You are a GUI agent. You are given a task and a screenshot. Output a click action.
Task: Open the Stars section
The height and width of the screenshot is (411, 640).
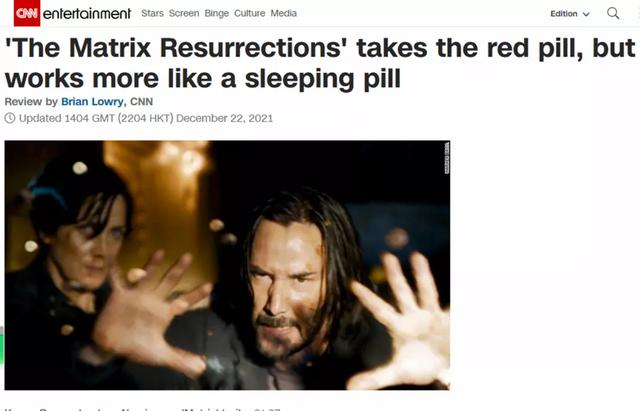[x=152, y=13]
